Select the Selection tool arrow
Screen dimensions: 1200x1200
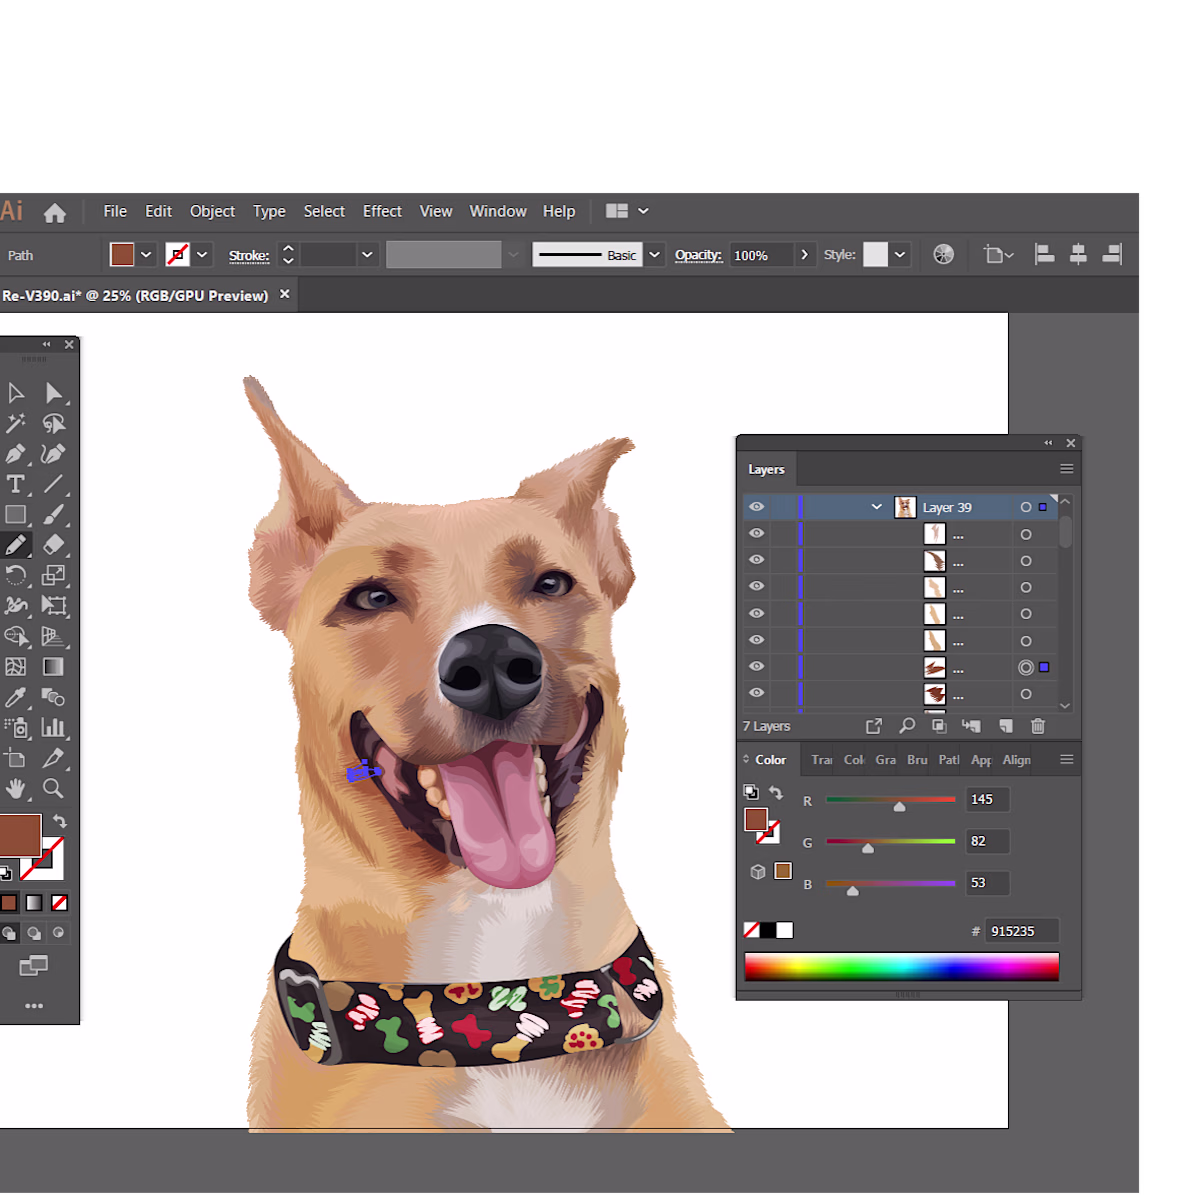pos(16,393)
